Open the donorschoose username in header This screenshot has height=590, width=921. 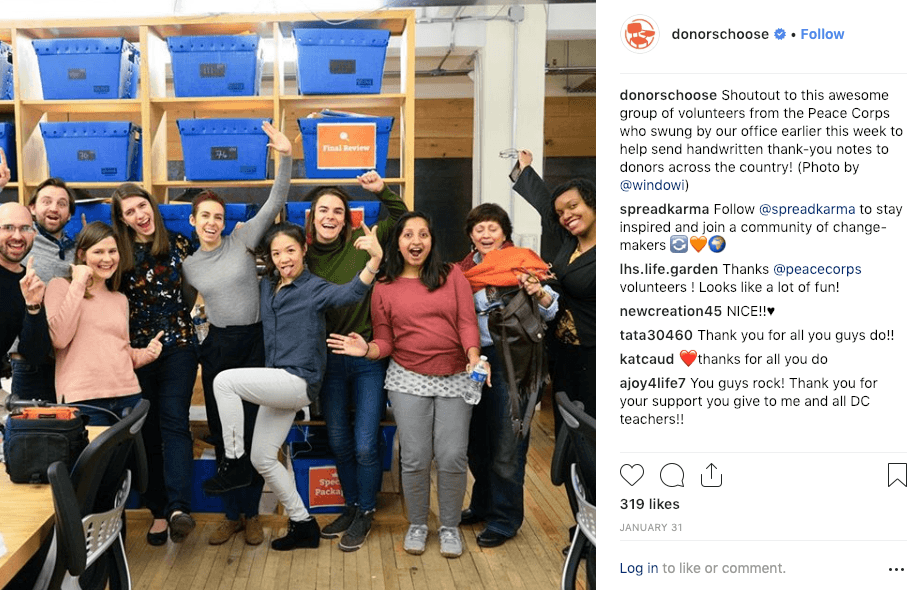[x=720, y=34]
